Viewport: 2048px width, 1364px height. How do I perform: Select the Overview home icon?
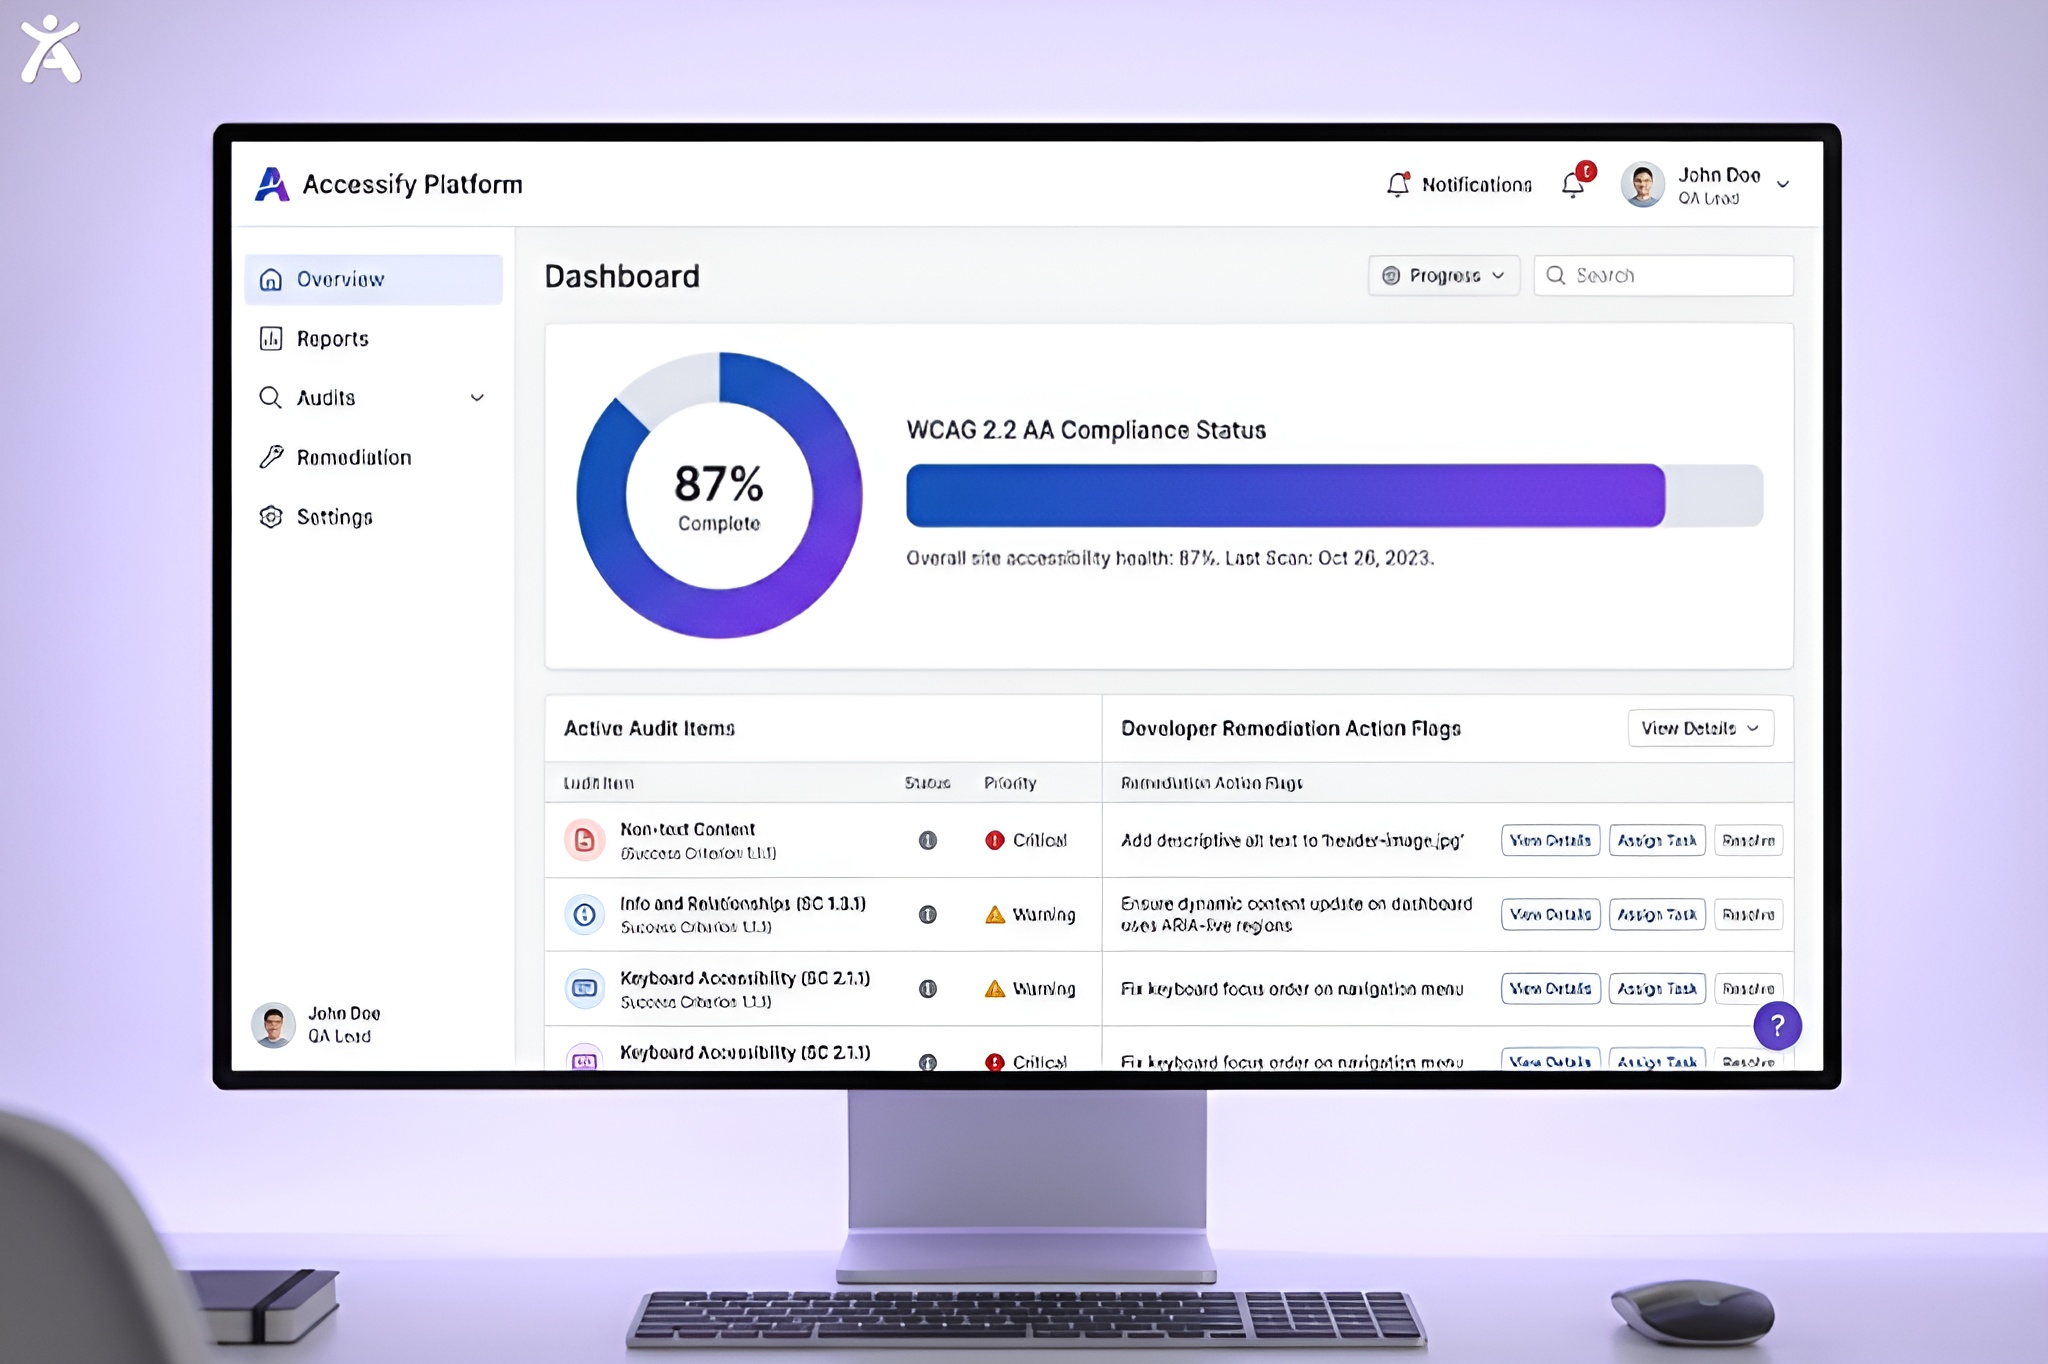tap(271, 279)
